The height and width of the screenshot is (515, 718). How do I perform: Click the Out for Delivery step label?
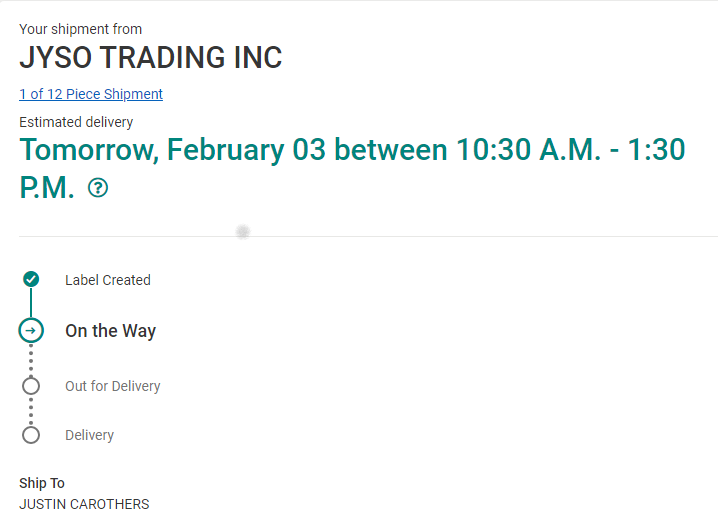(113, 386)
